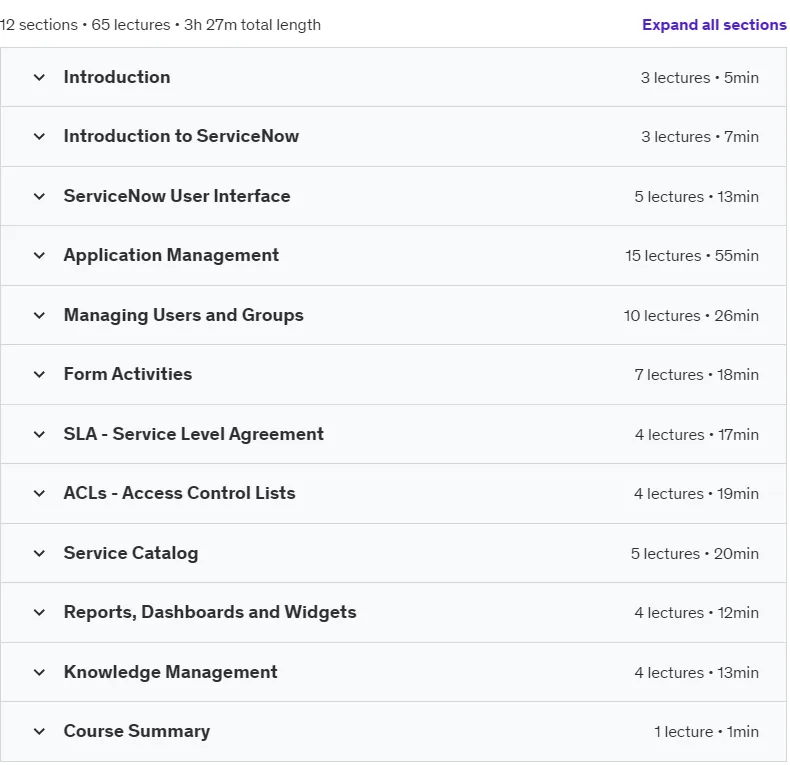Expand Application Management chevron
This screenshot has width=790, height=765.
click(x=39, y=256)
